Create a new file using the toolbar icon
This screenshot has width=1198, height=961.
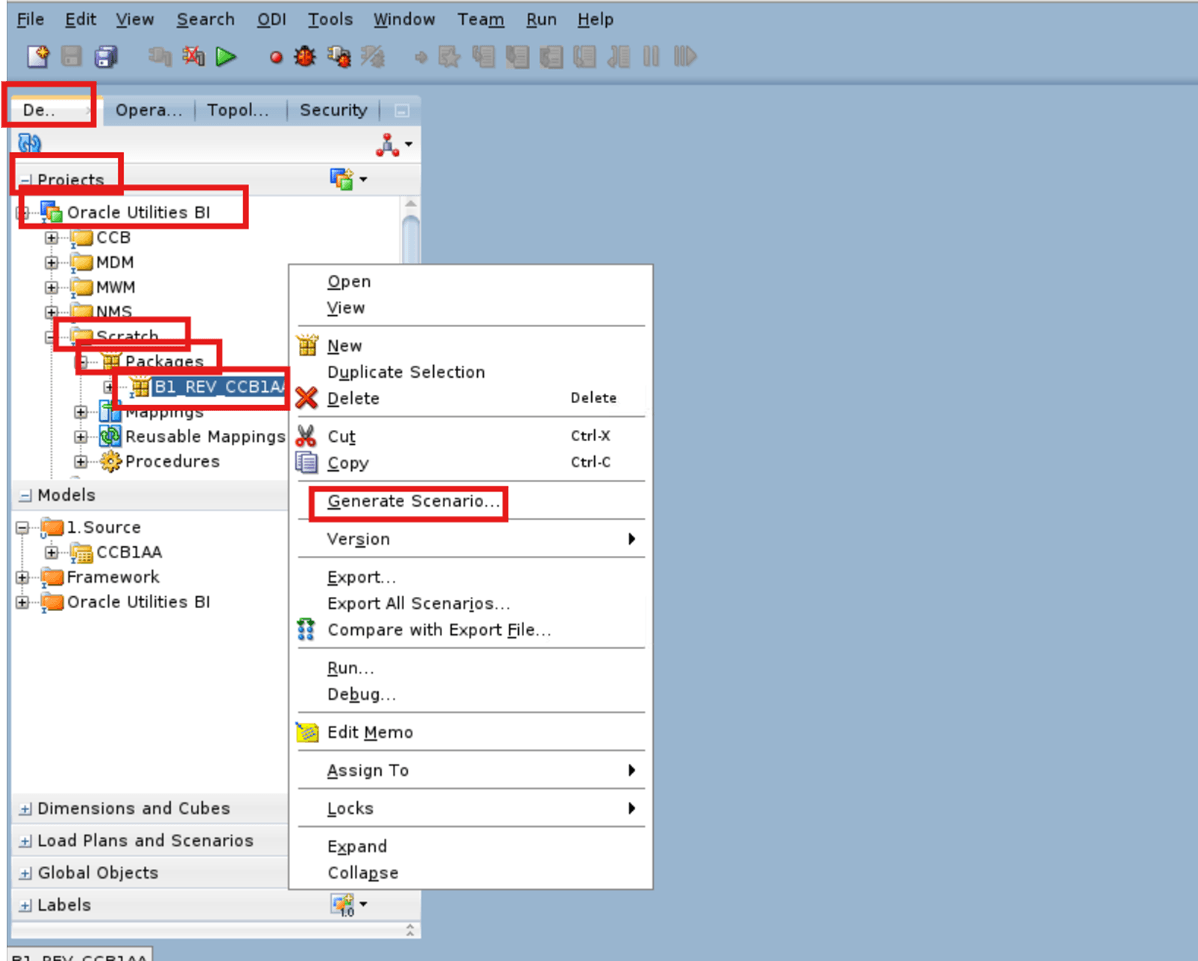pos(37,57)
